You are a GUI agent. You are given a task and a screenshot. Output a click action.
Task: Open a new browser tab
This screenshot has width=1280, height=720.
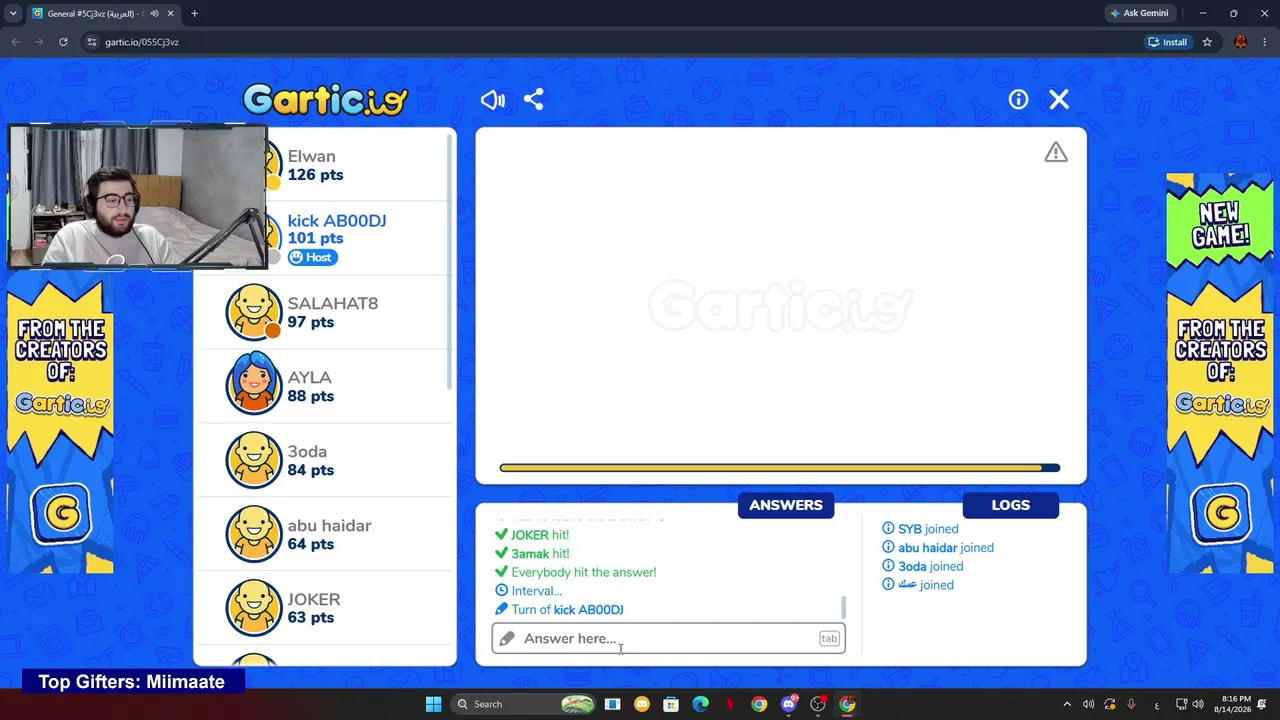194,13
